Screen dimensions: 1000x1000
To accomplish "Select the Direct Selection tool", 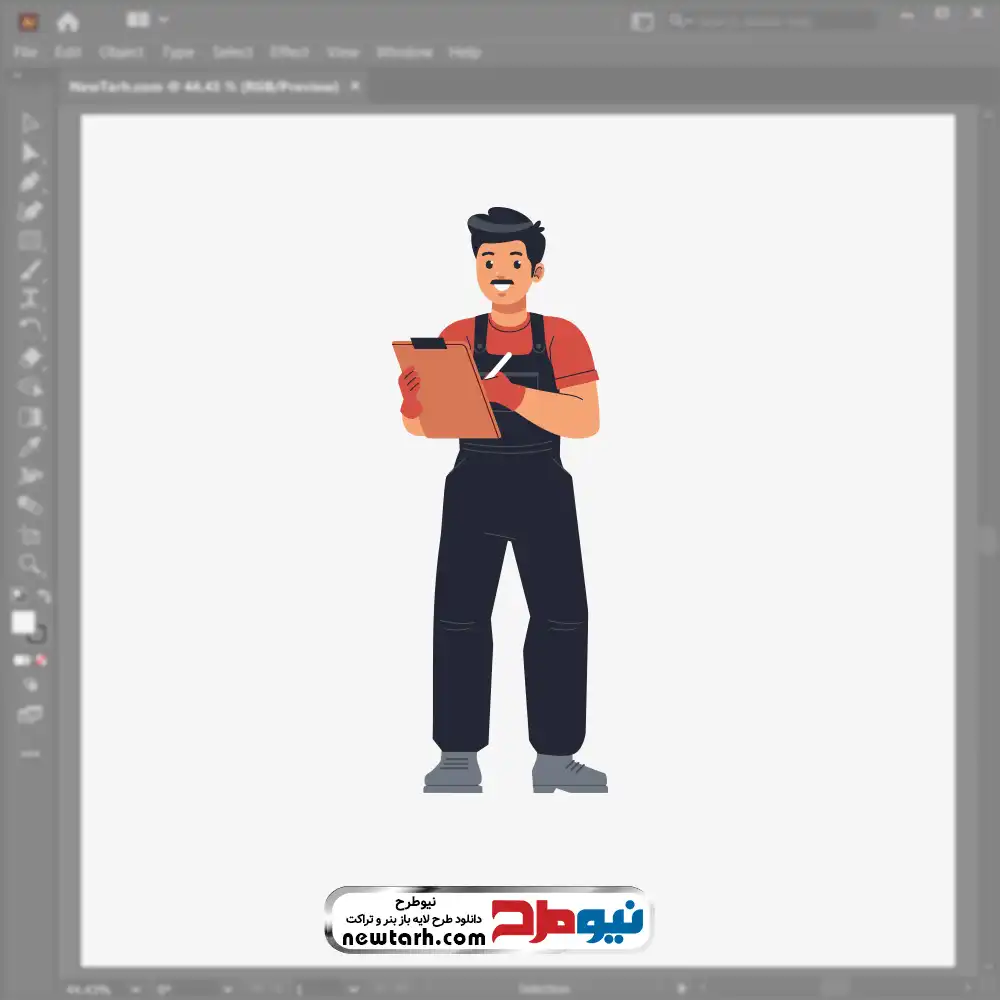I will point(30,153).
